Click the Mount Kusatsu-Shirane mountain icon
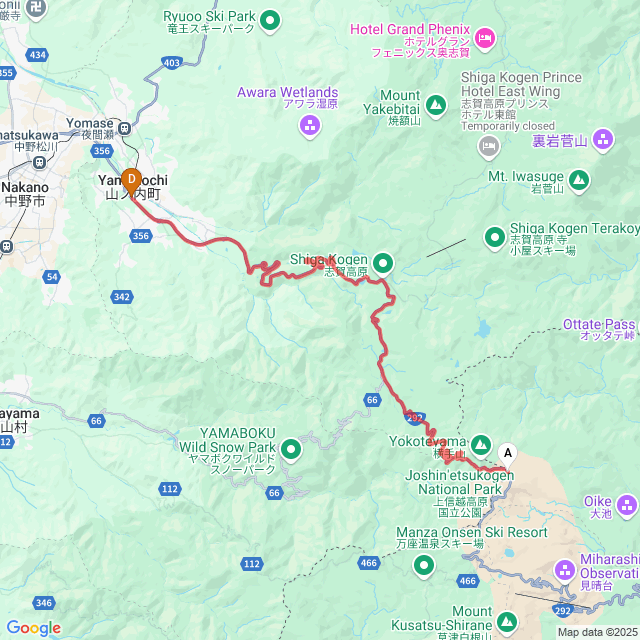 [x=507, y=623]
